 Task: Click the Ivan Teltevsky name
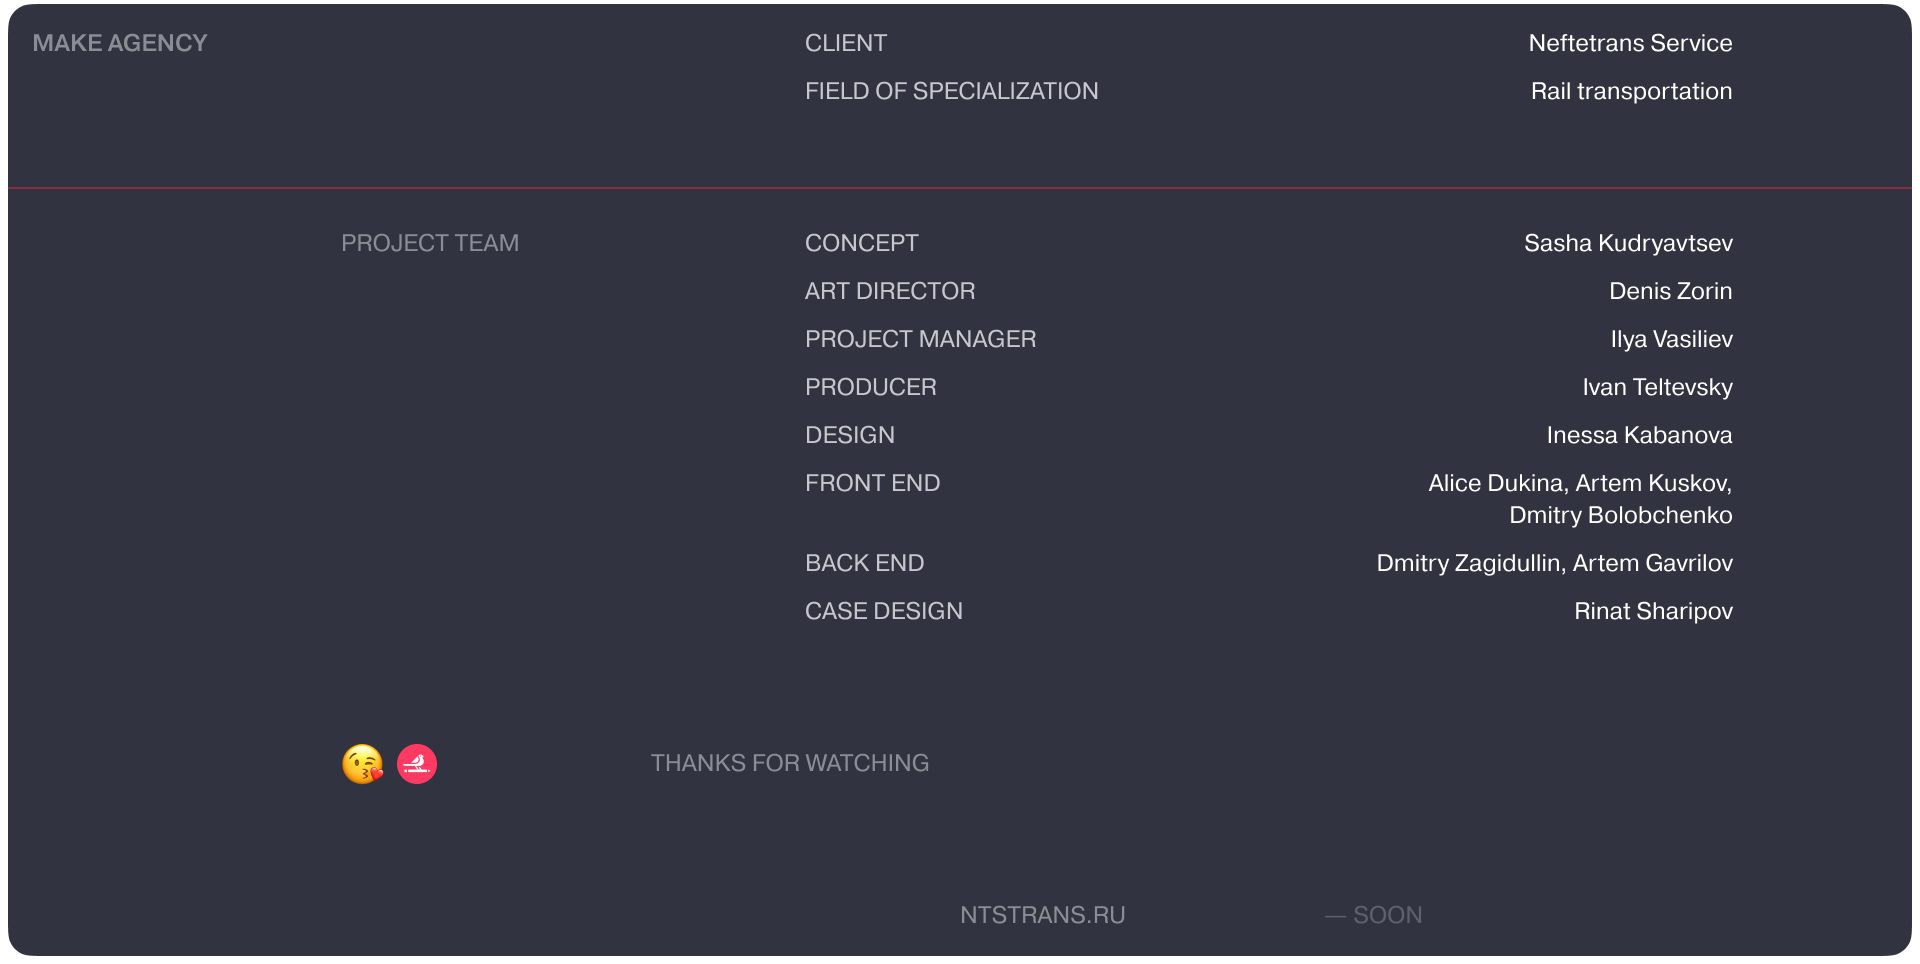[x=1657, y=387]
